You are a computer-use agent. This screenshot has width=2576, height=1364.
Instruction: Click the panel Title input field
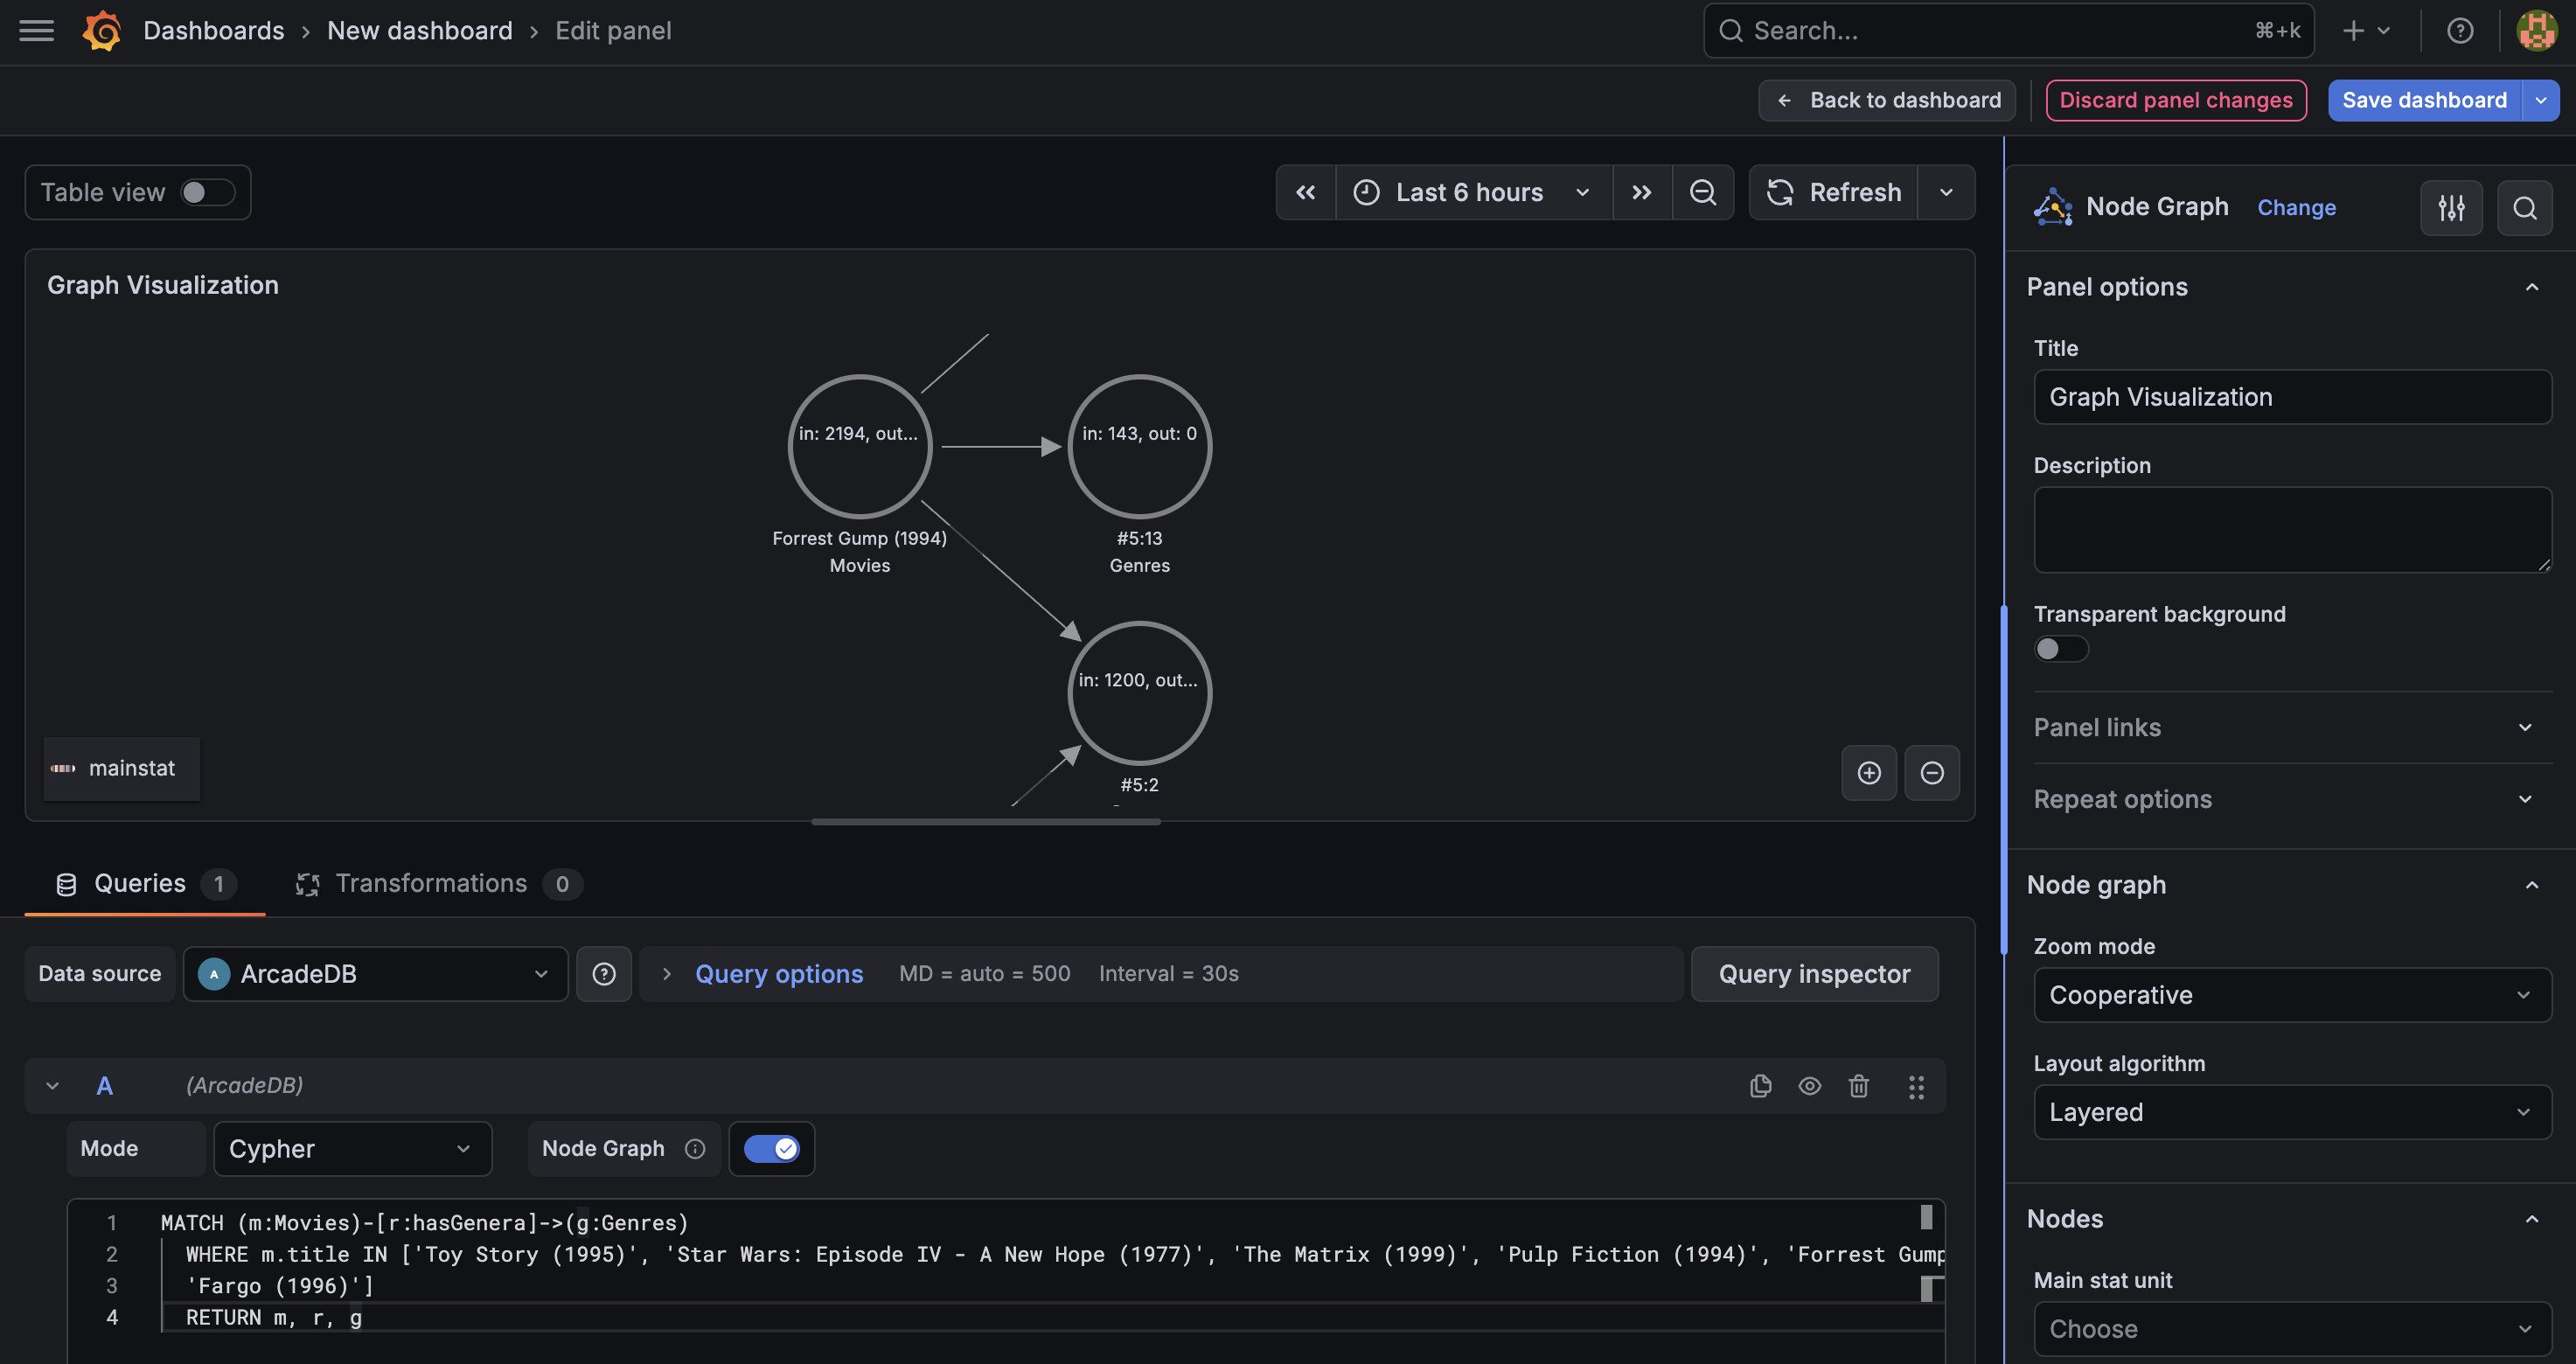[2292, 397]
